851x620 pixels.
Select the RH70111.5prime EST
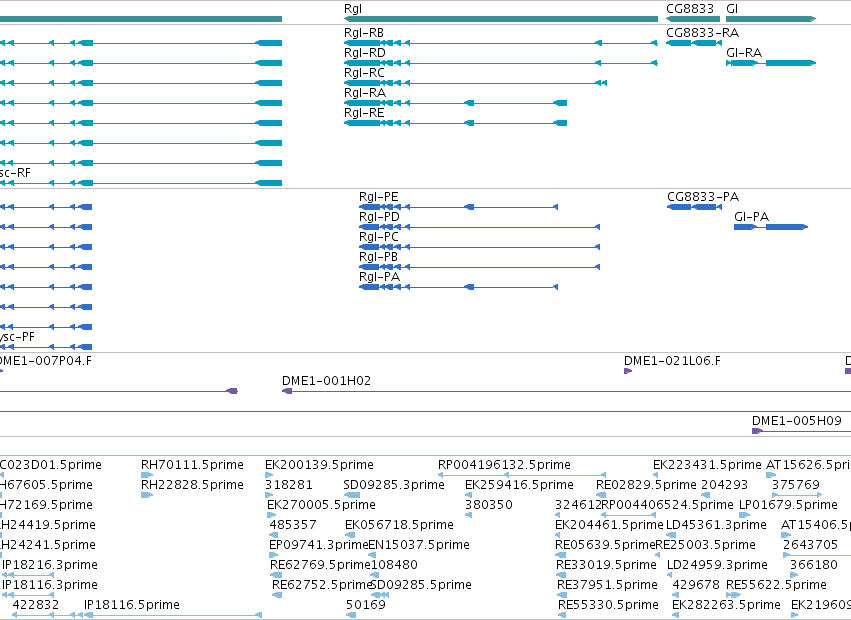point(147,475)
